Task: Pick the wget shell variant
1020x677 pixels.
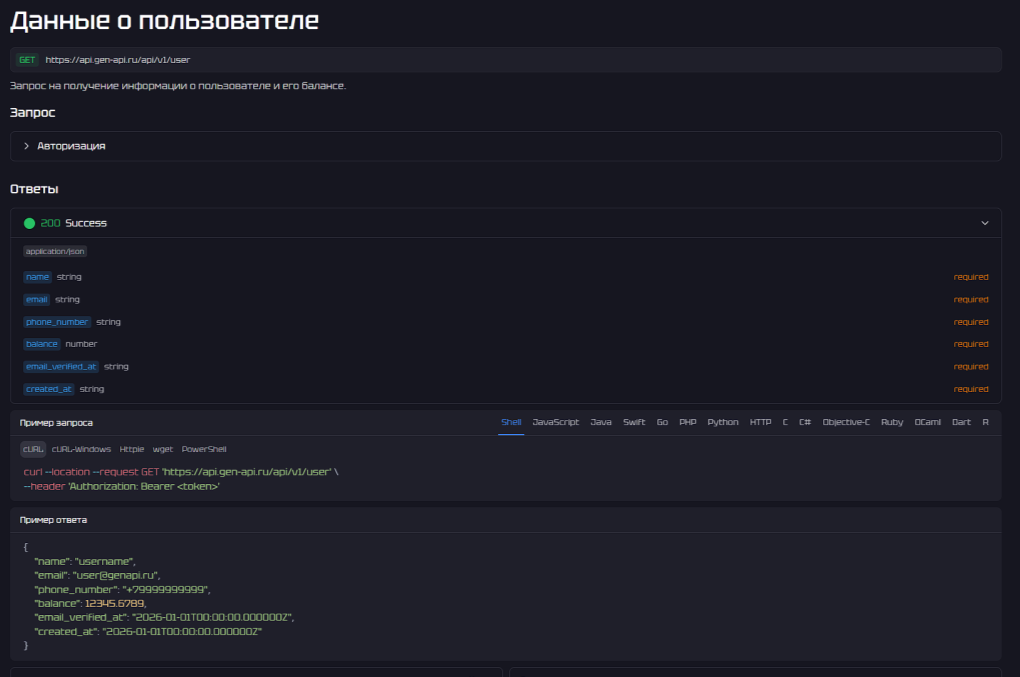Action: click(x=163, y=449)
